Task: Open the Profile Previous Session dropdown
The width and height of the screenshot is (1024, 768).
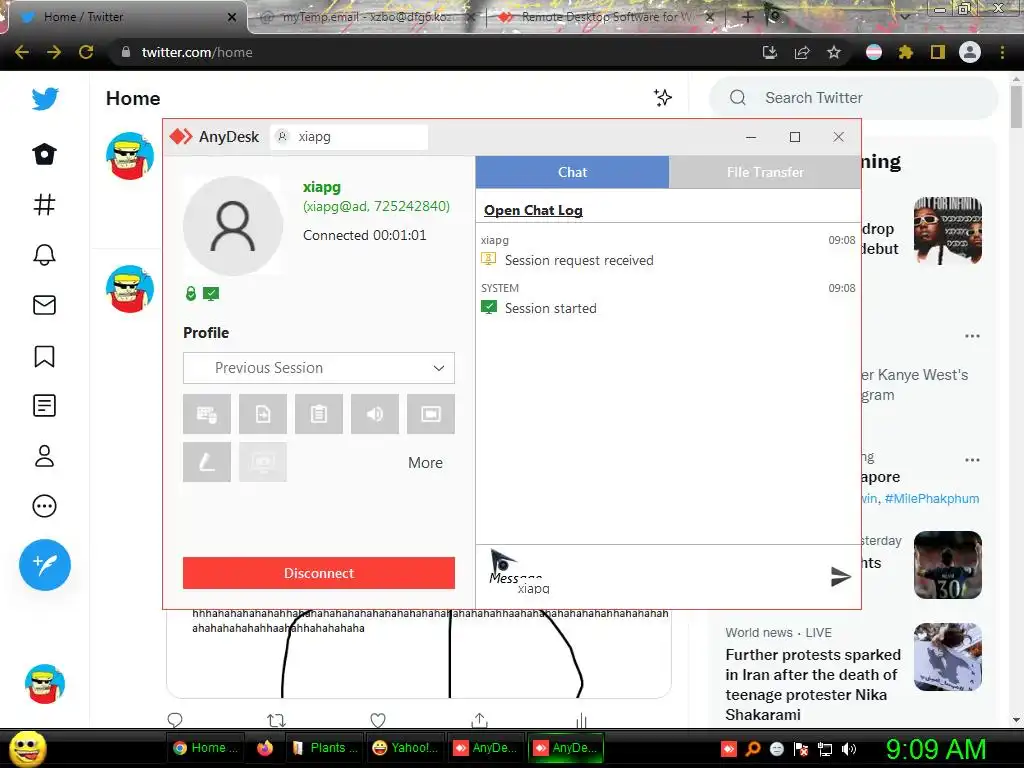Action: [319, 368]
